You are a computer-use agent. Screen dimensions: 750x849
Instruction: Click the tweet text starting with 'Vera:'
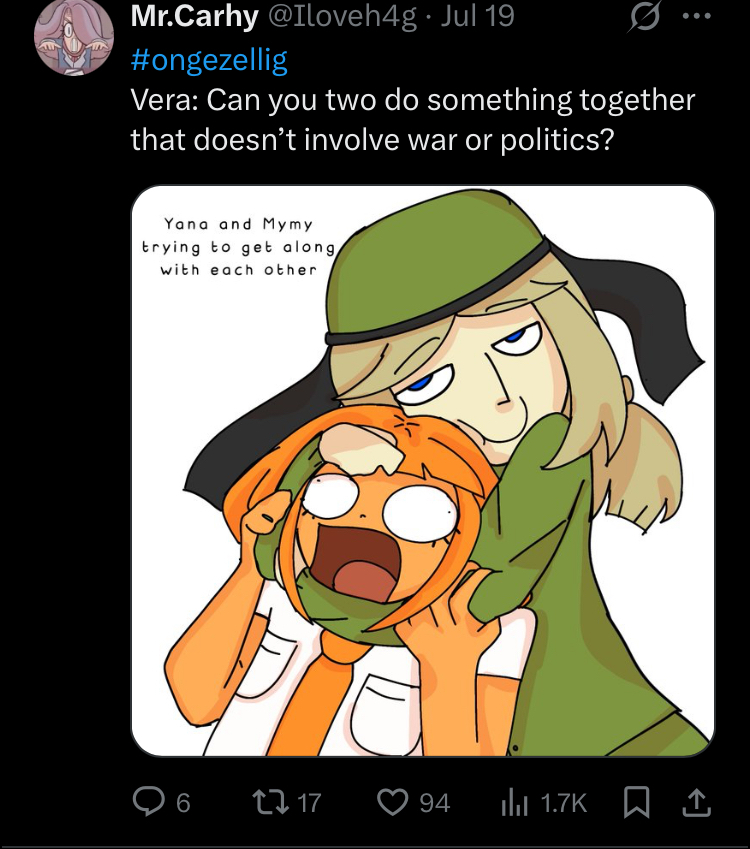(412, 120)
